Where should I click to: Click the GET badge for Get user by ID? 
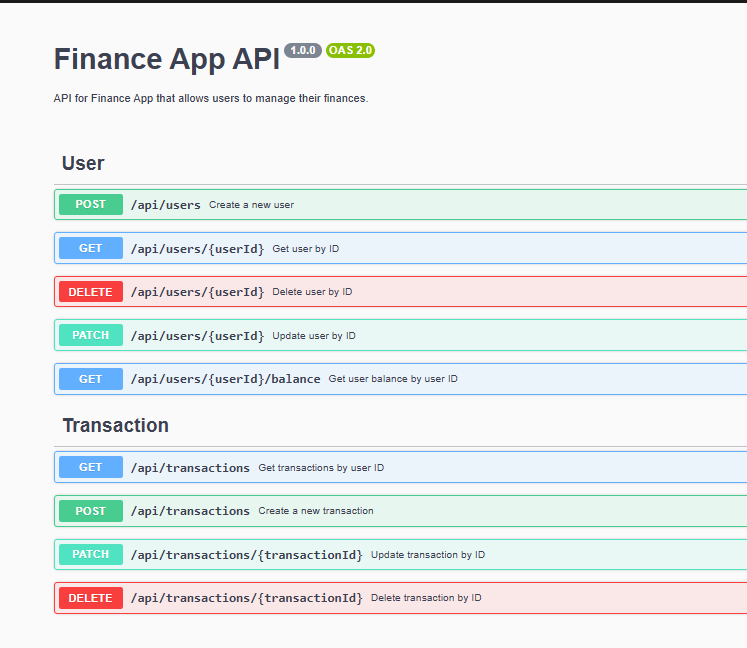coord(91,248)
